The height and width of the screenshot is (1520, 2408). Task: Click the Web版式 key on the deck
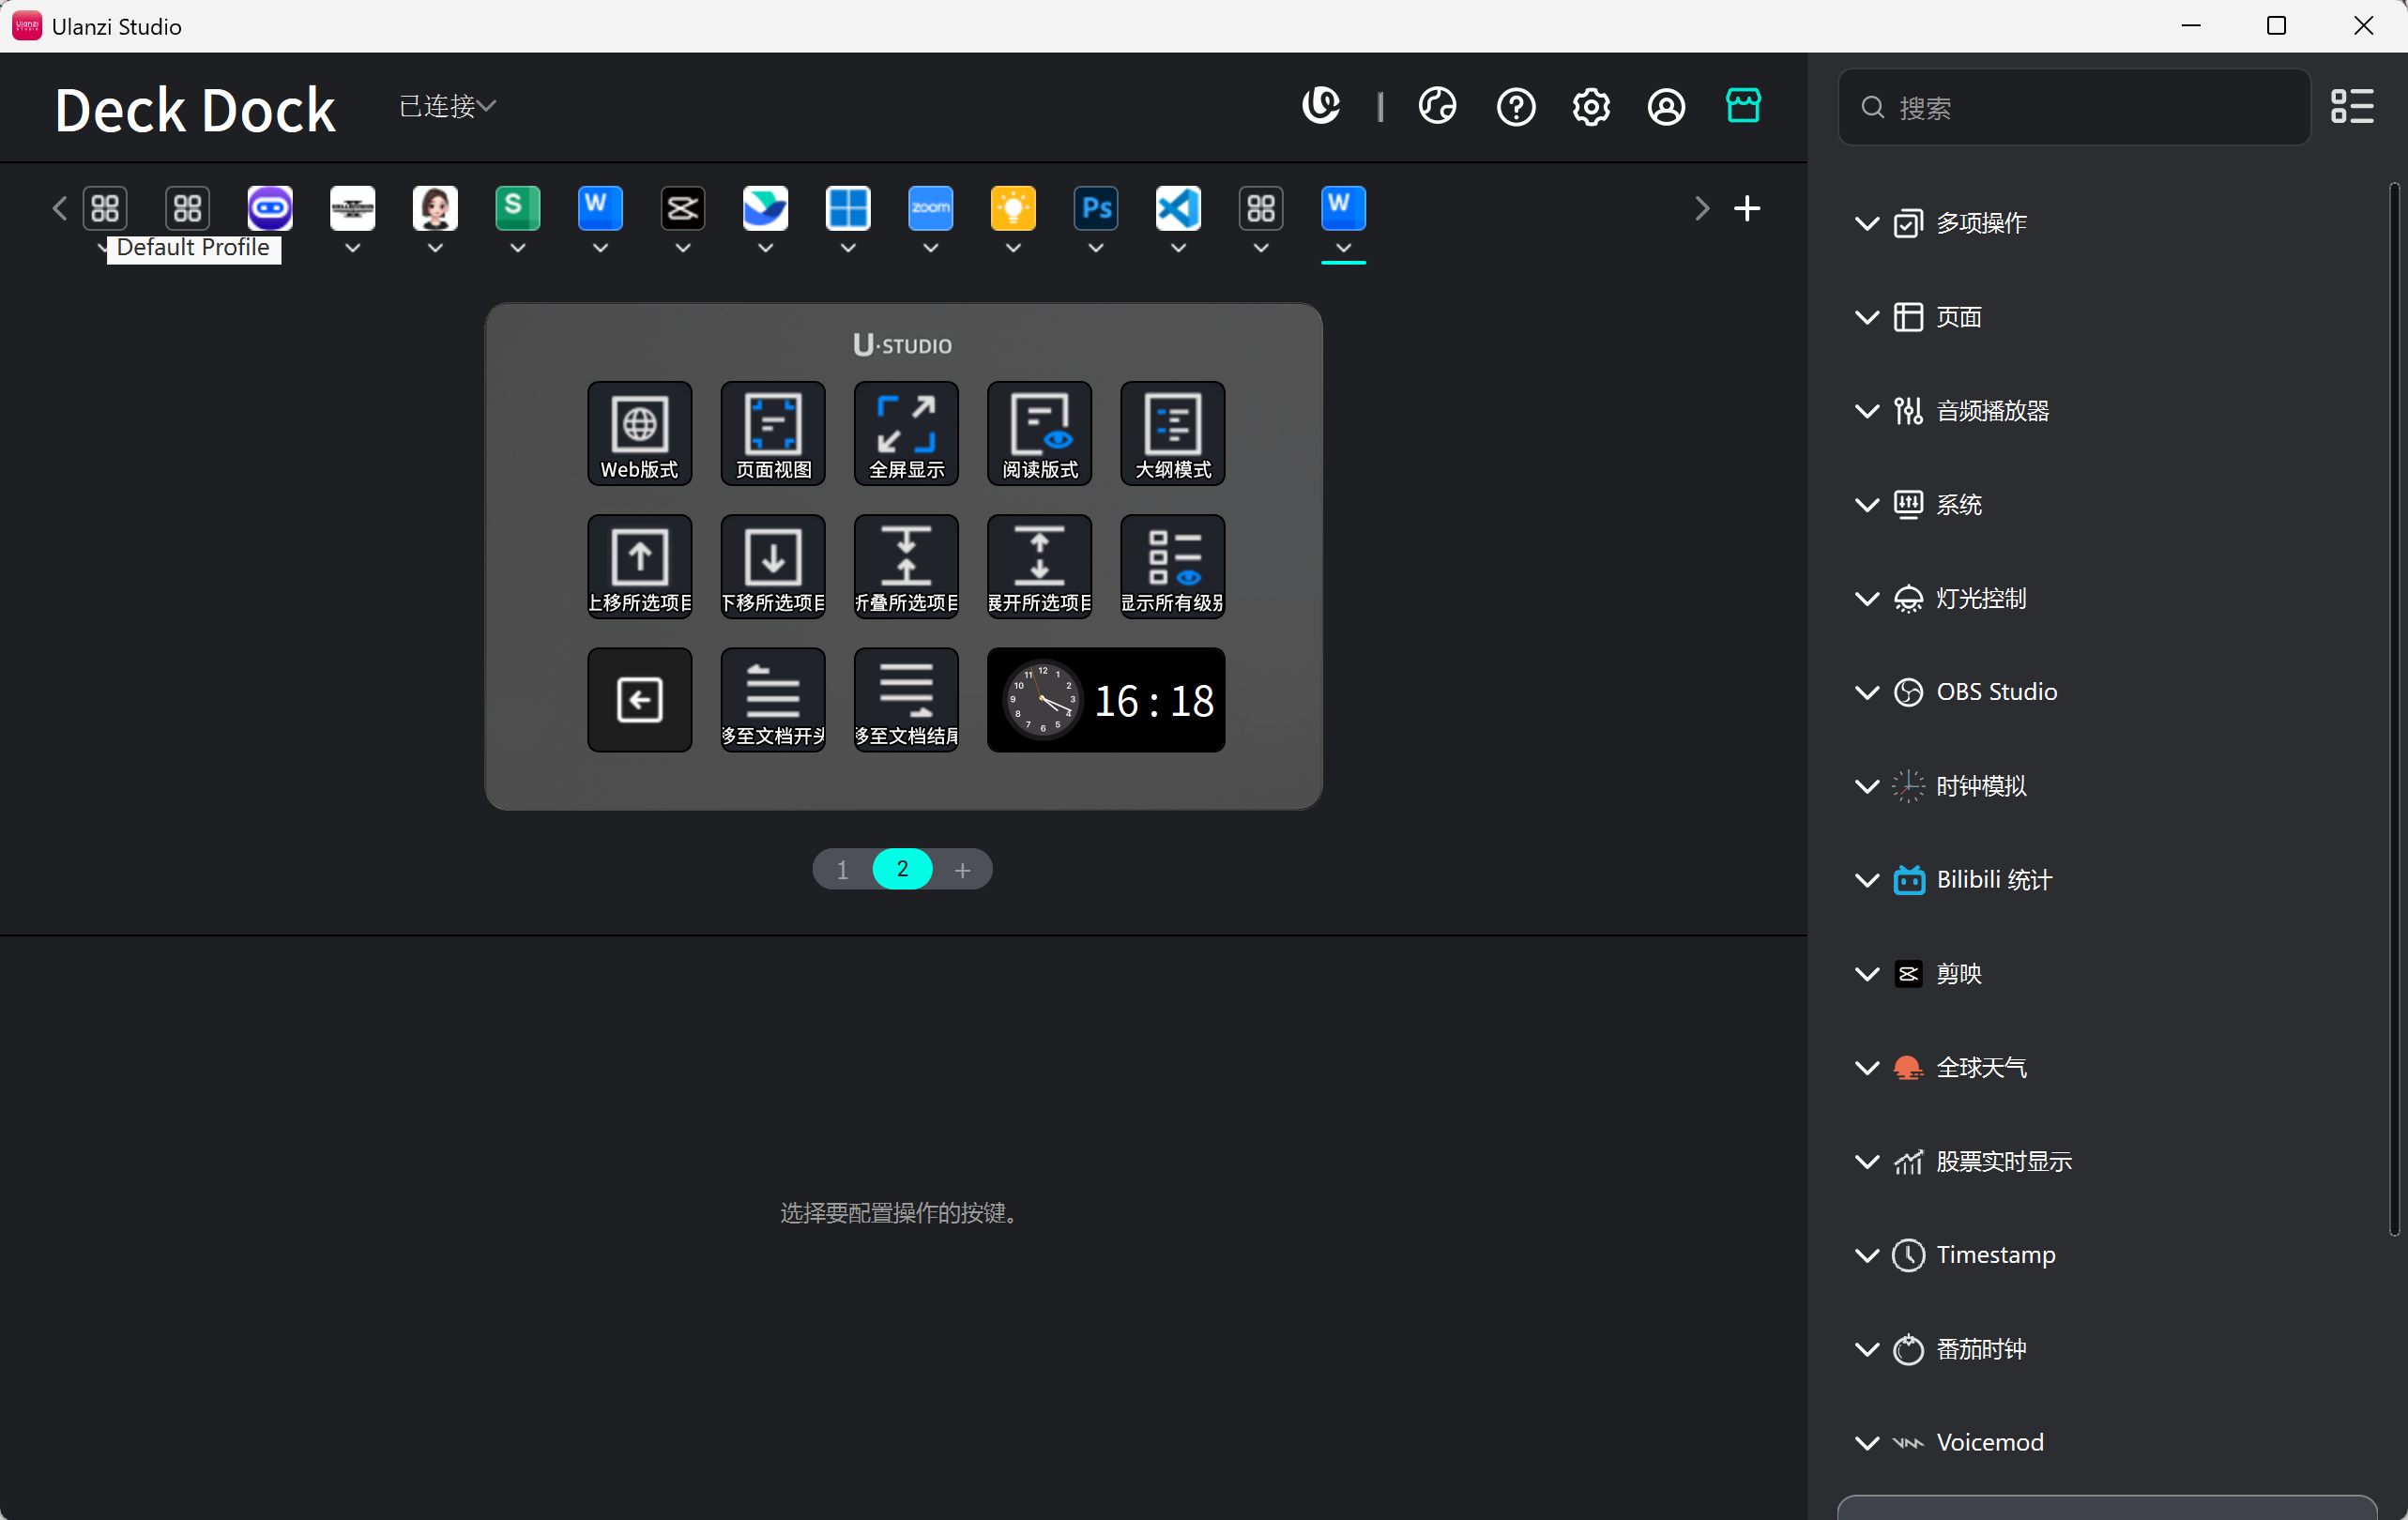(639, 433)
